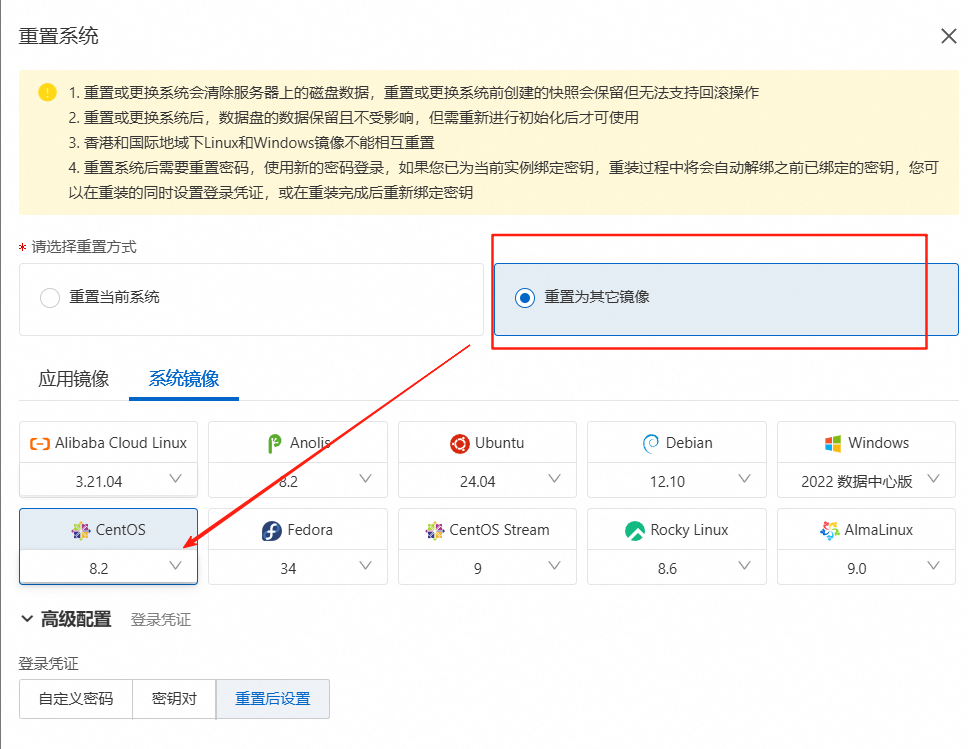Switch to the 系统镜像 tab

[184, 379]
